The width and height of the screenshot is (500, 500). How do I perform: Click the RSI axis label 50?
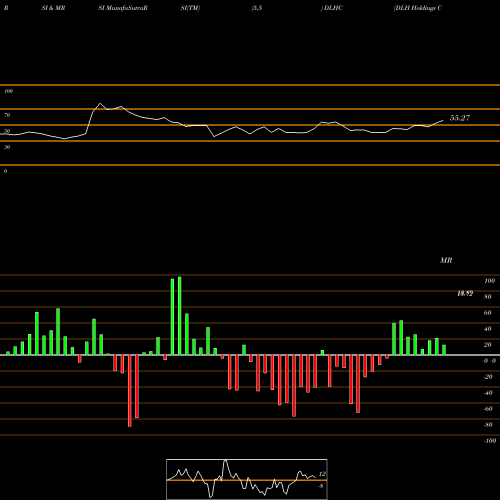point(7,131)
